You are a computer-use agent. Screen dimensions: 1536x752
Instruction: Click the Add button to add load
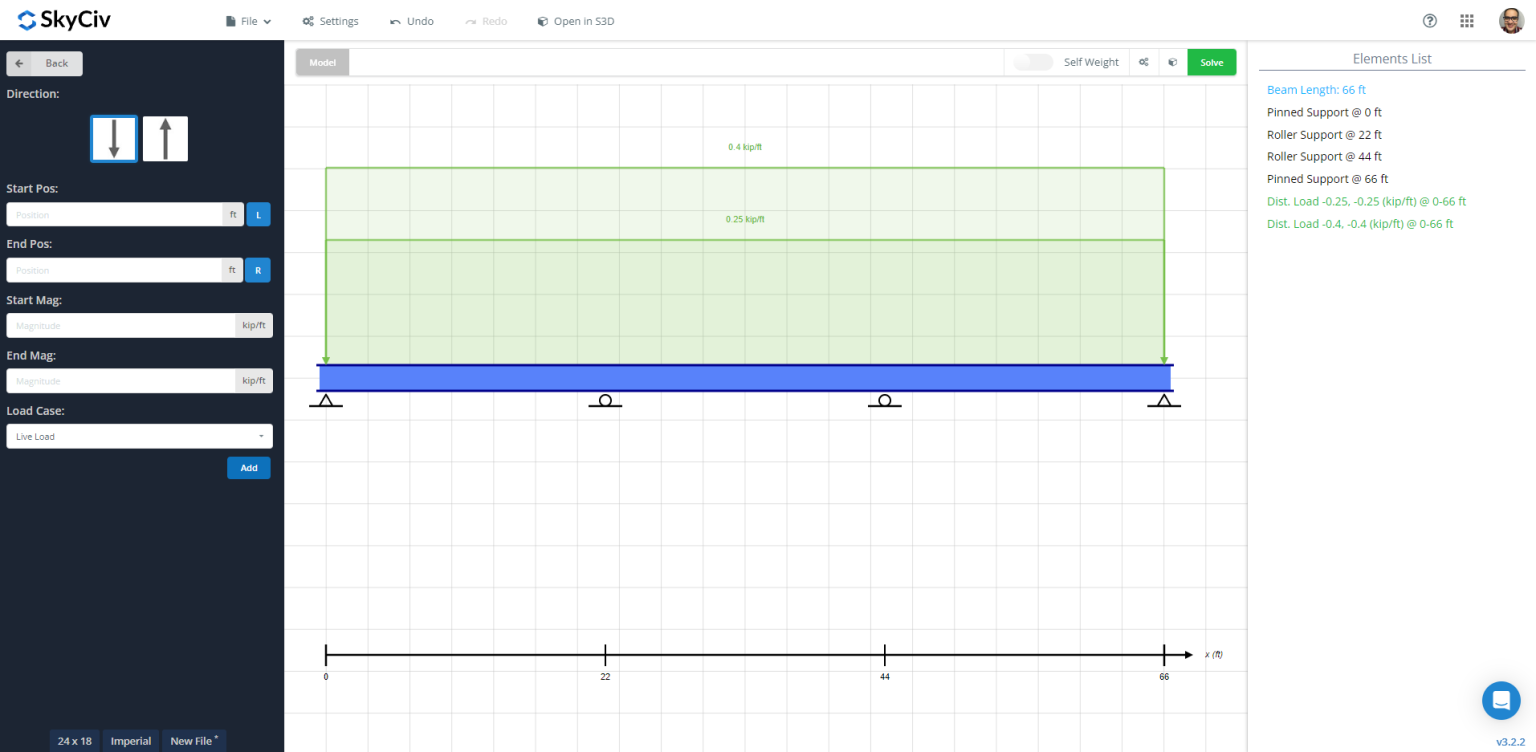(x=248, y=468)
